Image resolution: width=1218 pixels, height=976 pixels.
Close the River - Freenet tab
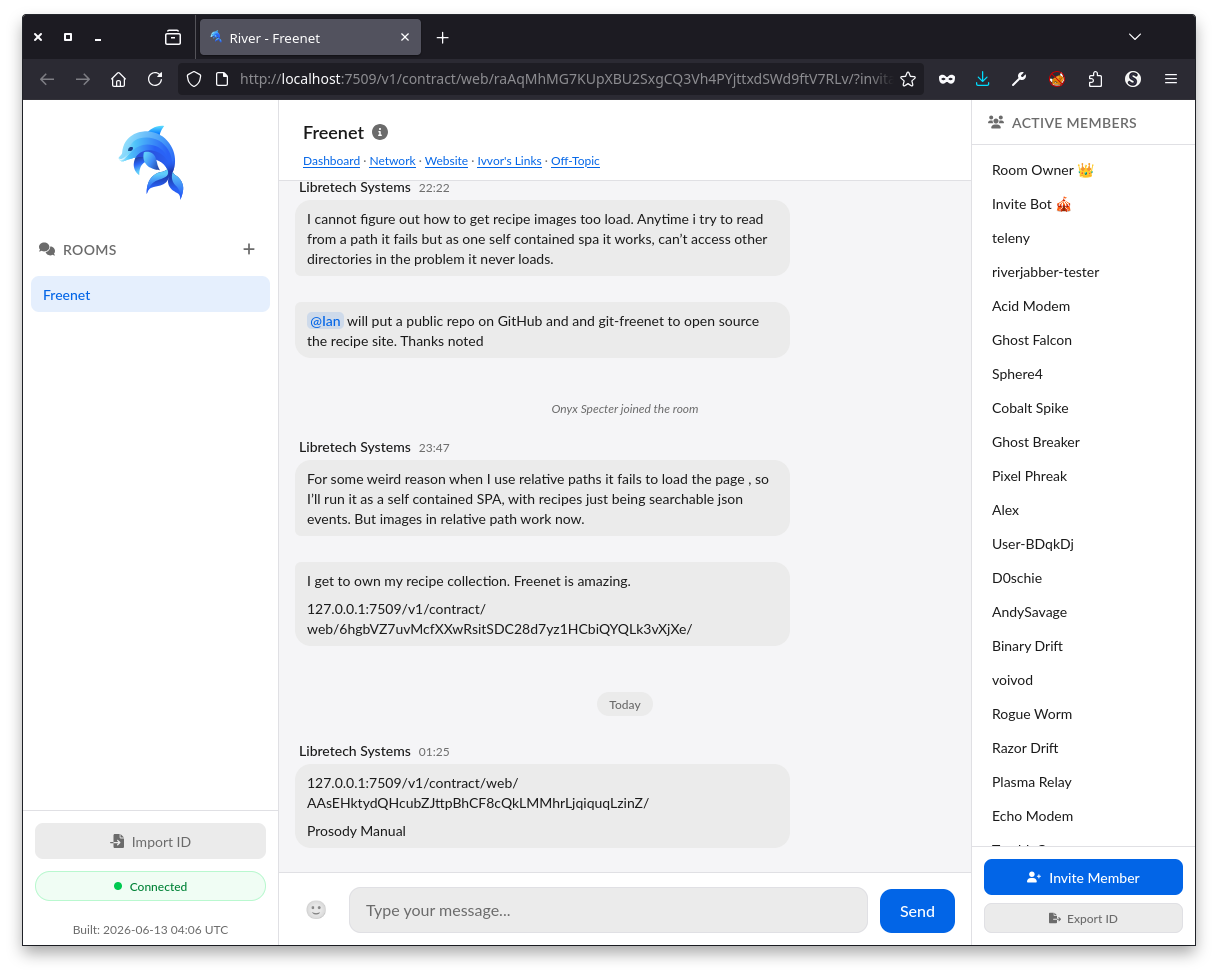pos(405,38)
